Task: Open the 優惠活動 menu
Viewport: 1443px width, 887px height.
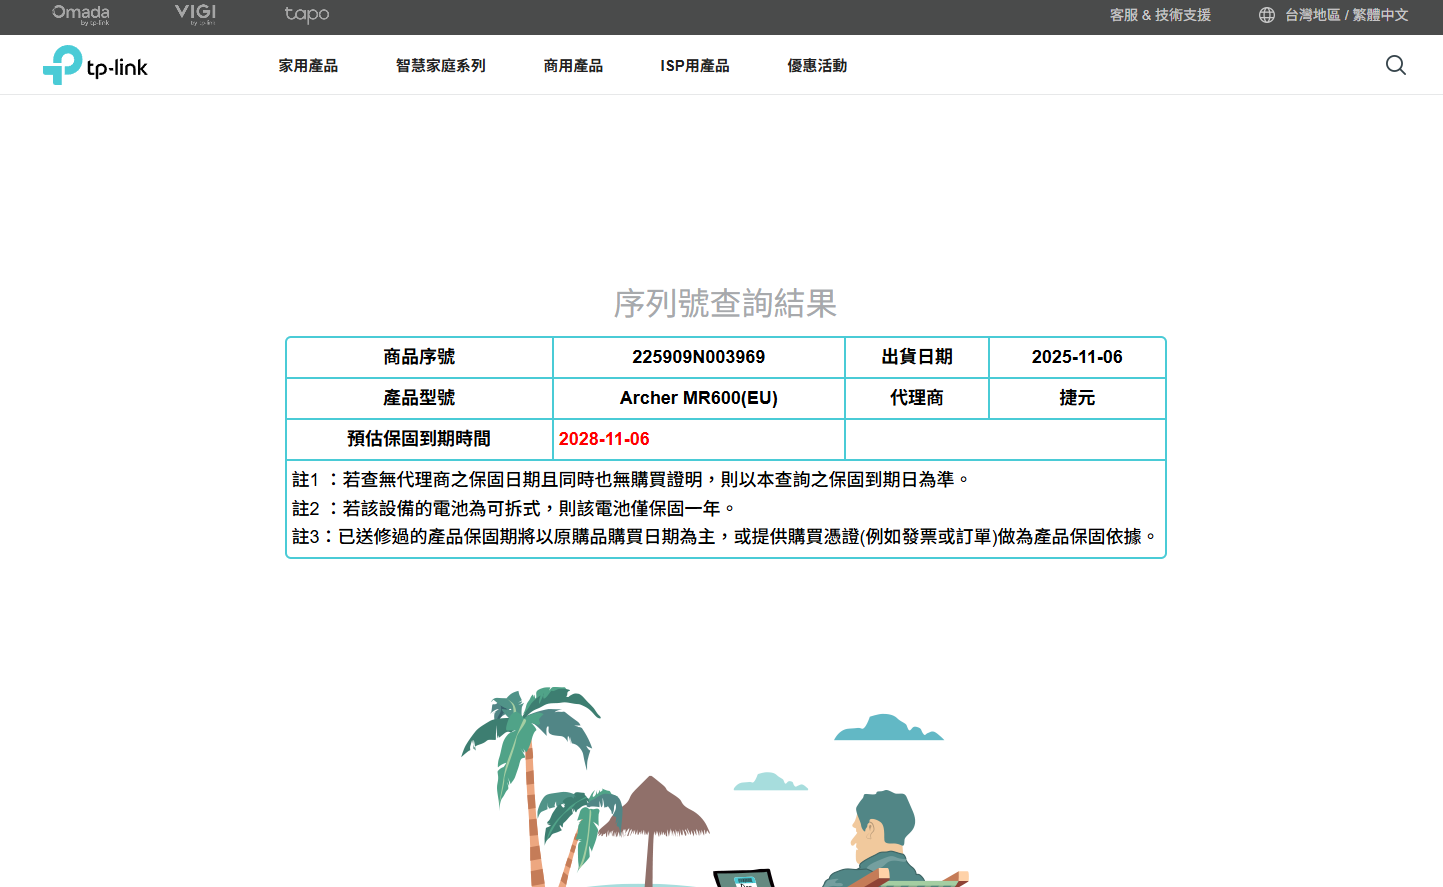Action: (817, 65)
